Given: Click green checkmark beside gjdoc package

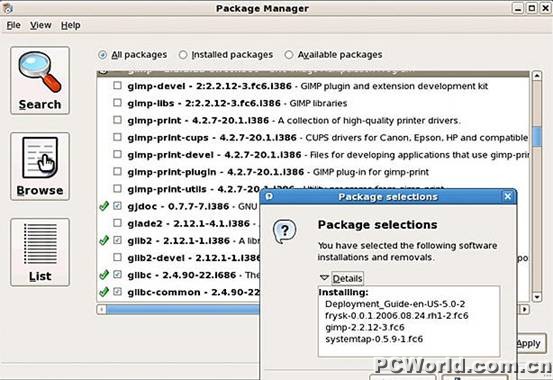Looking at the screenshot, I should [x=104, y=206].
